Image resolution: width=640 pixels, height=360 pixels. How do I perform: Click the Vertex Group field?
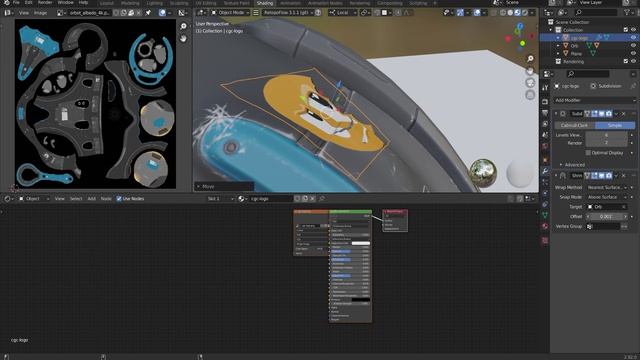point(604,227)
